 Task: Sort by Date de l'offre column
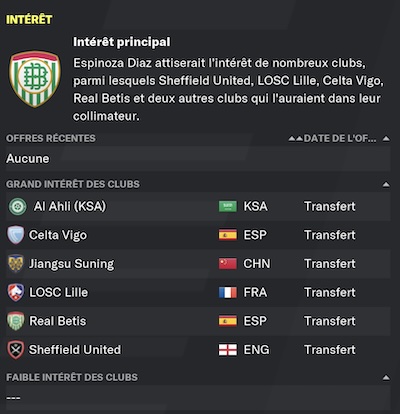point(340,138)
